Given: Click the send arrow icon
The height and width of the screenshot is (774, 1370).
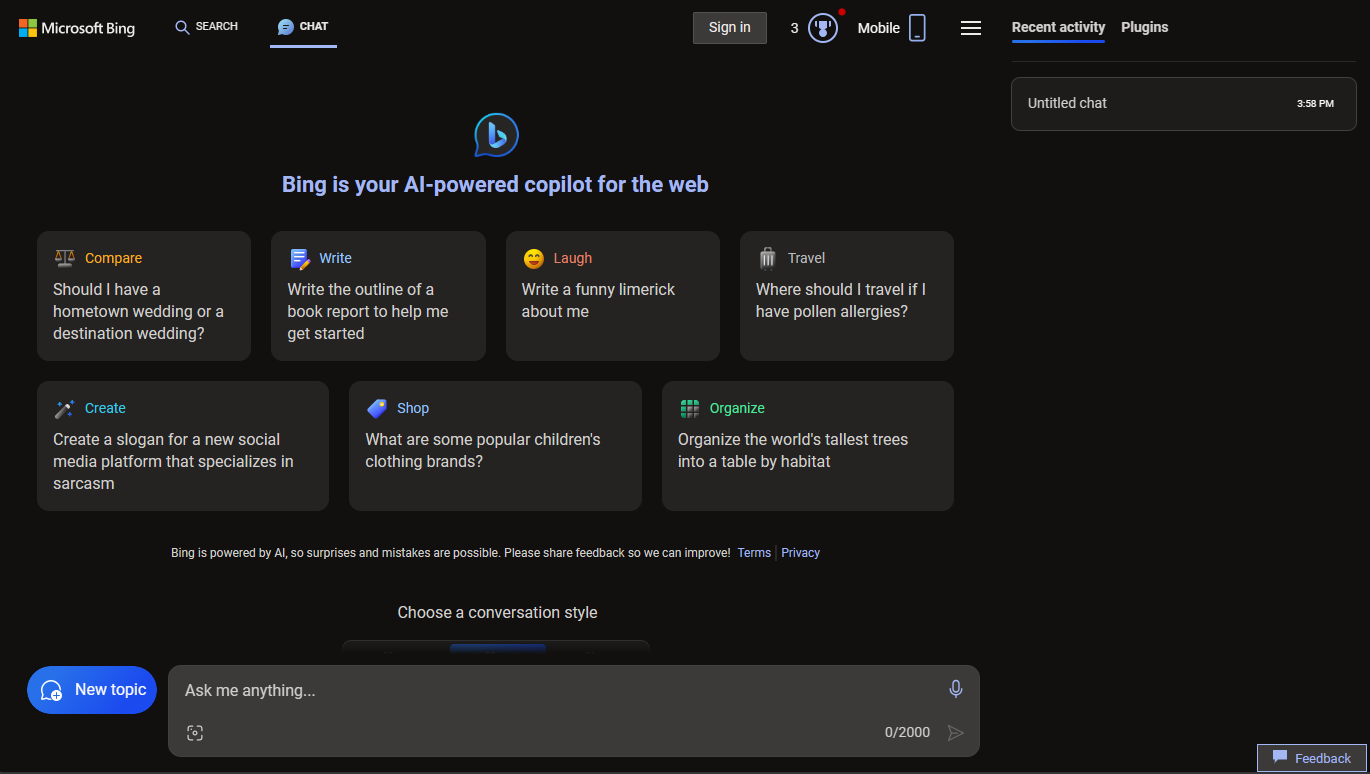Looking at the screenshot, I should [x=956, y=733].
